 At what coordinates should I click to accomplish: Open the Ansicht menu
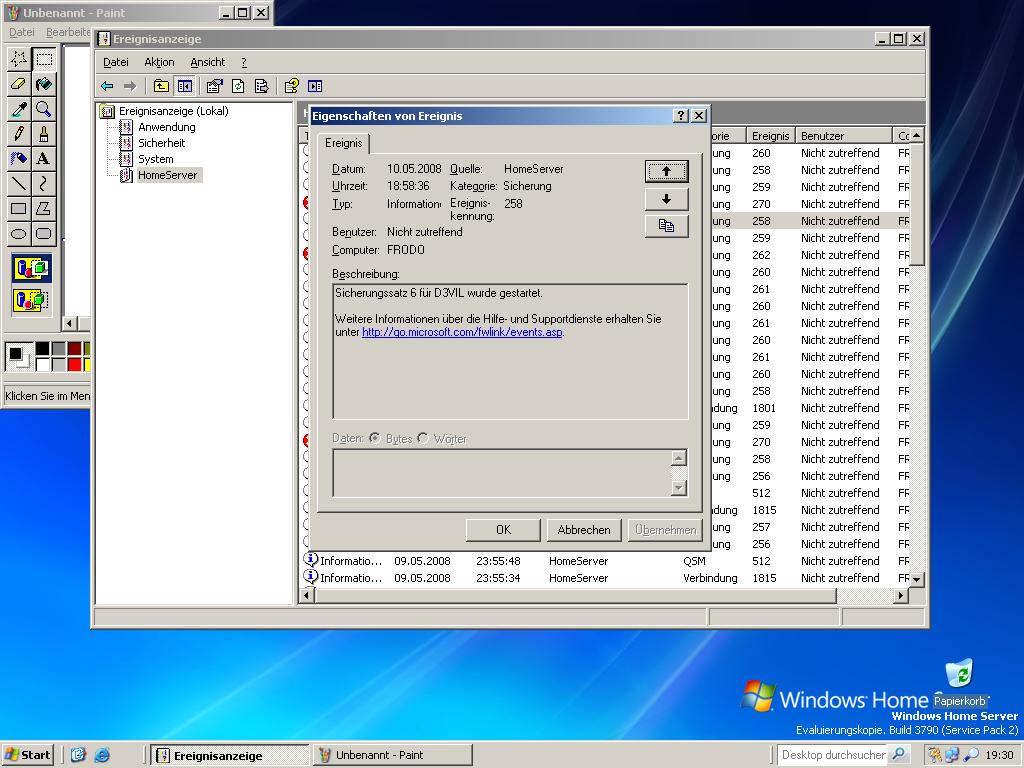(208, 62)
